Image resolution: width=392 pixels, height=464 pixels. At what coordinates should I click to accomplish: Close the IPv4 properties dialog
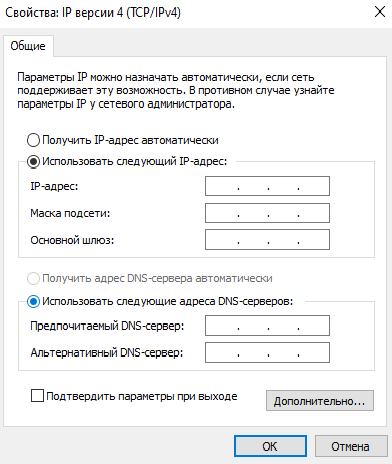[380, 12]
